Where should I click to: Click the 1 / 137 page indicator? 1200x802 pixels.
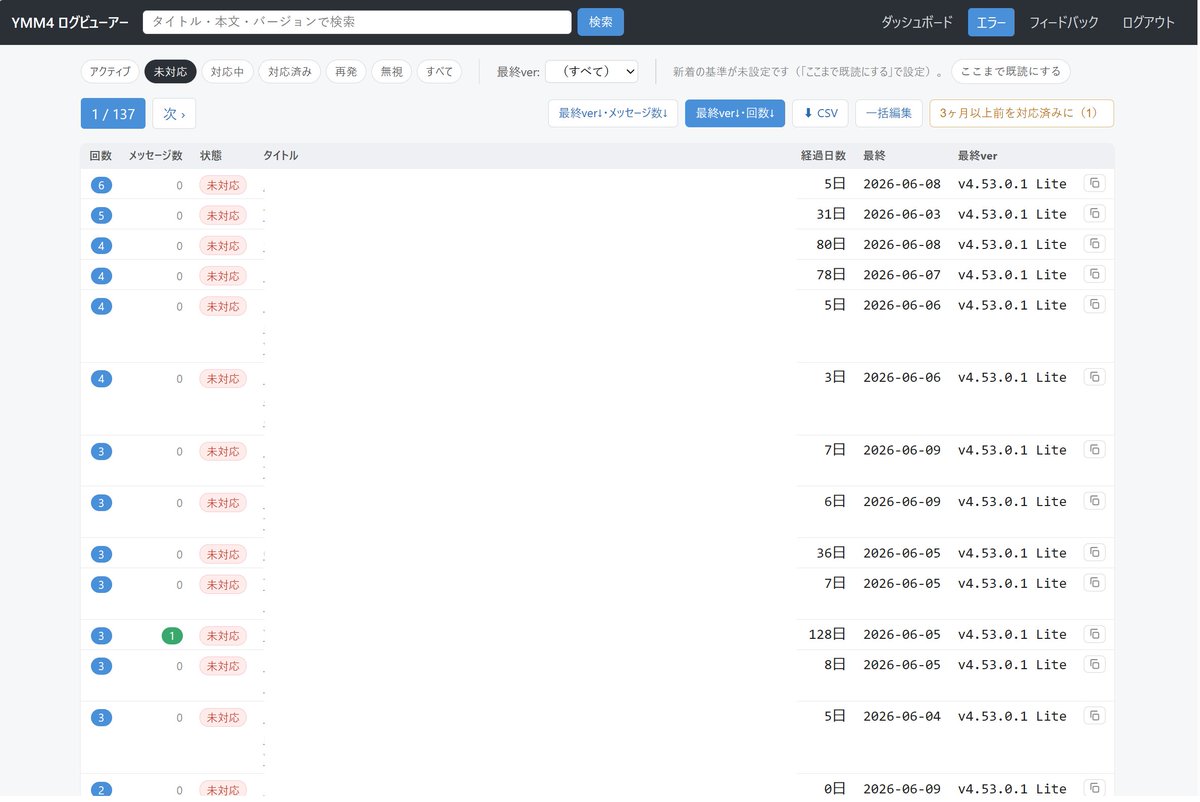113,114
